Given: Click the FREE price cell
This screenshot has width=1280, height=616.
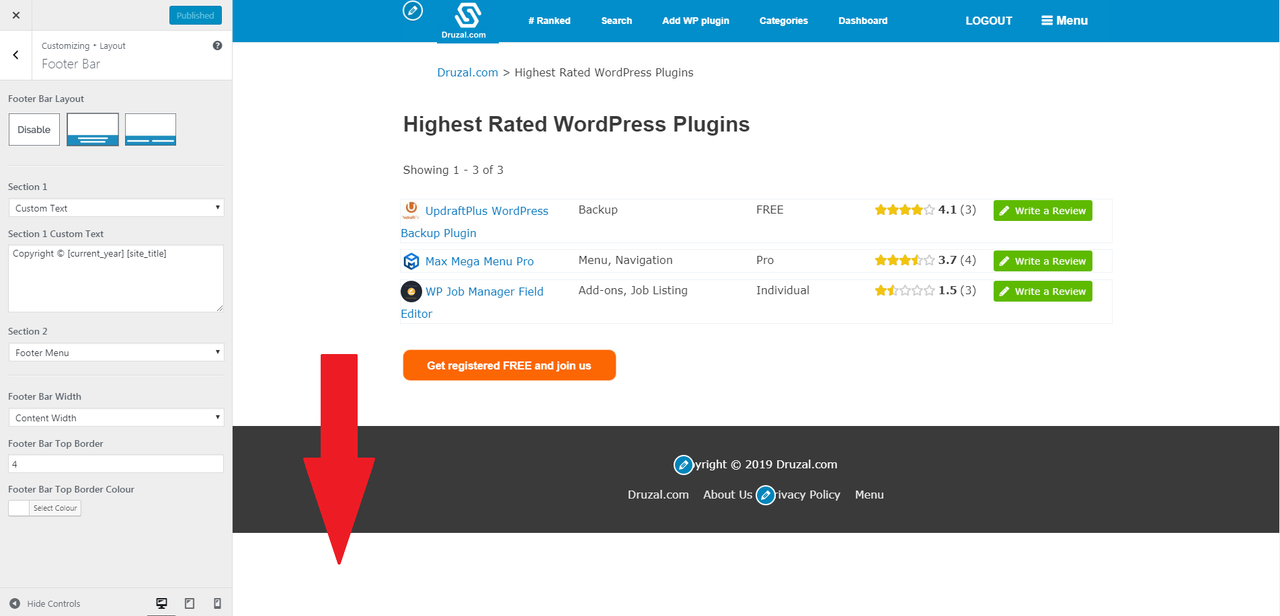Looking at the screenshot, I should tap(770, 210).
